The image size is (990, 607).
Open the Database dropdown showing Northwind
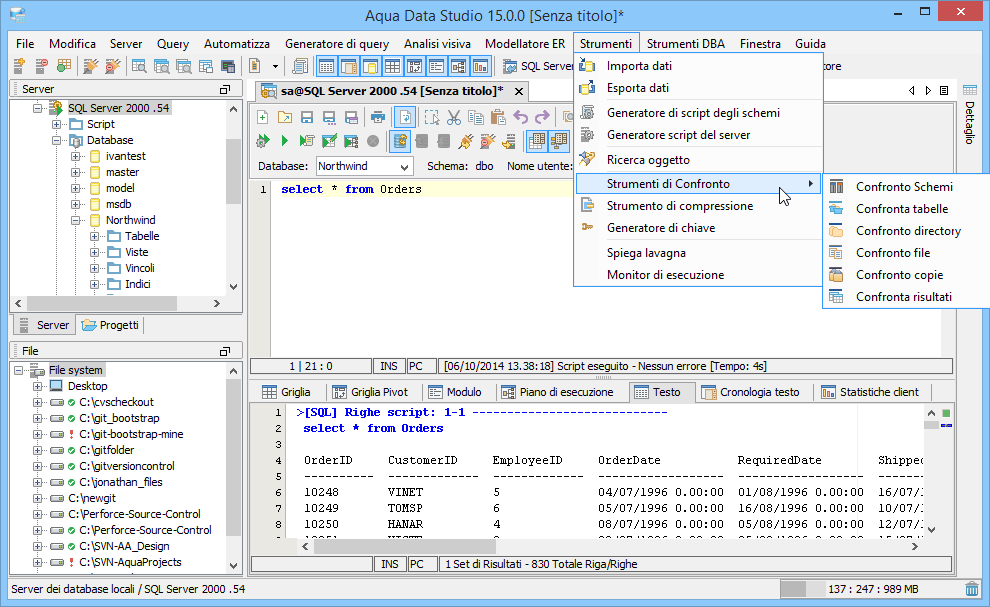(x=404, y=166)
